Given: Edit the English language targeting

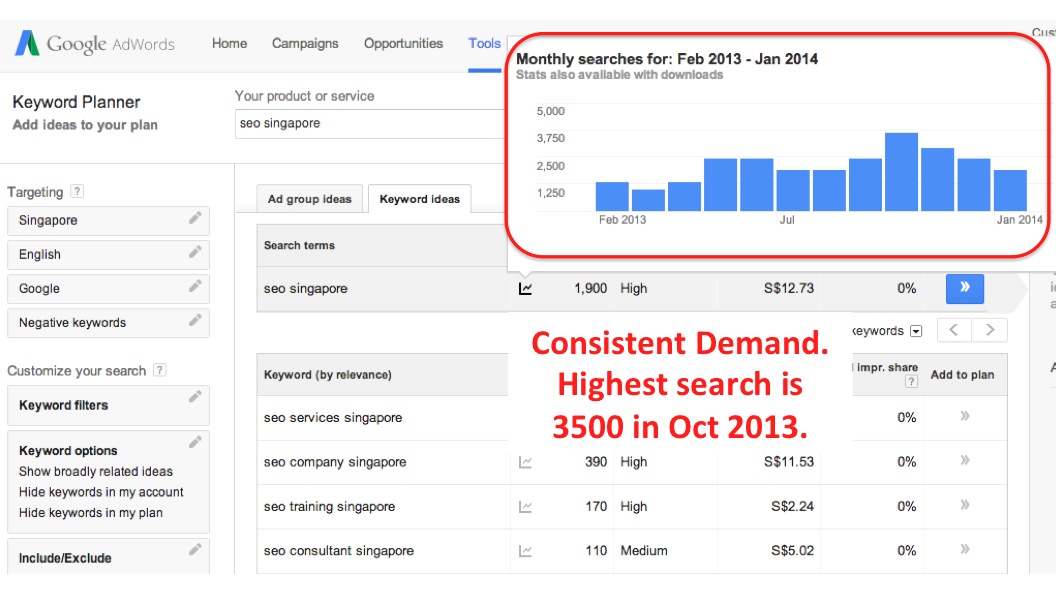Looking at the screenshot, I should pyautogui.click(x=195, y=253).
